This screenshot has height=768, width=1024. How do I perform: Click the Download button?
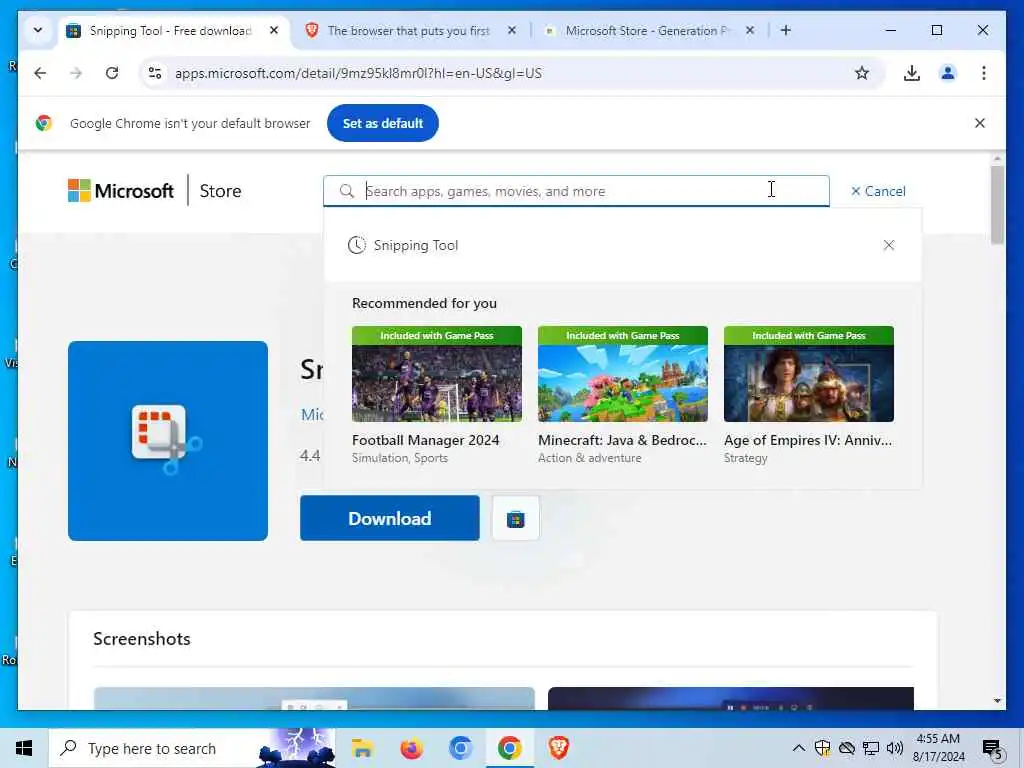tap(390, 518)
